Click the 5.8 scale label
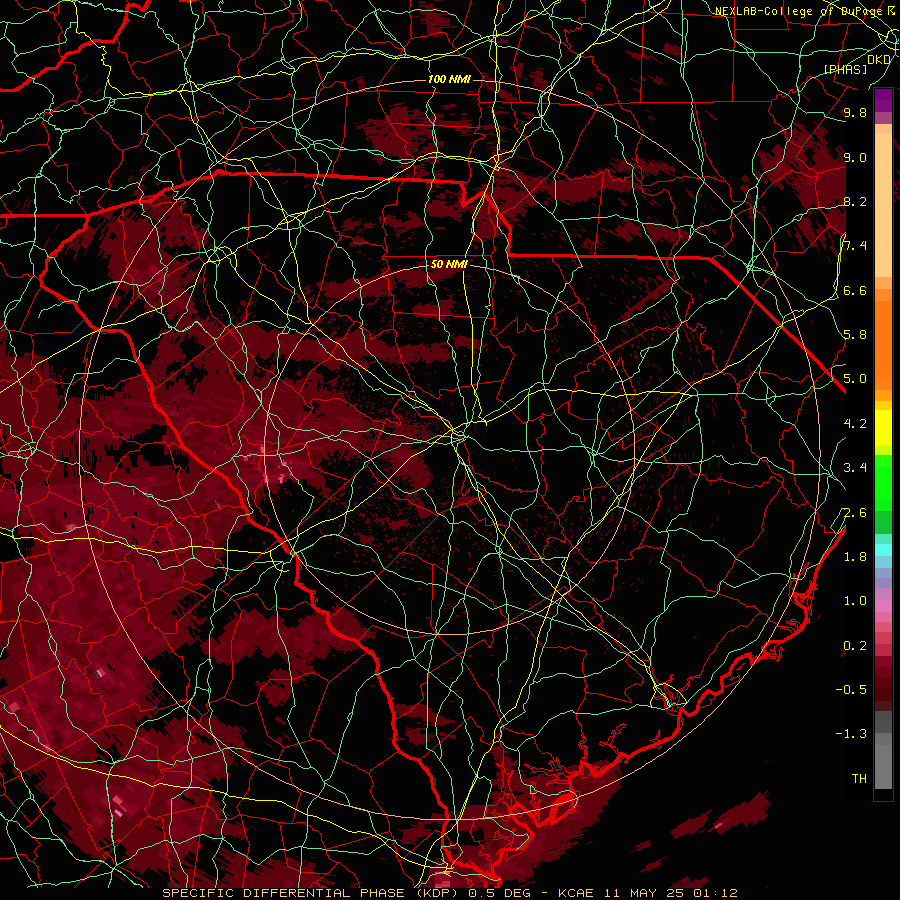The image size is (900, 900). (855, 335)
